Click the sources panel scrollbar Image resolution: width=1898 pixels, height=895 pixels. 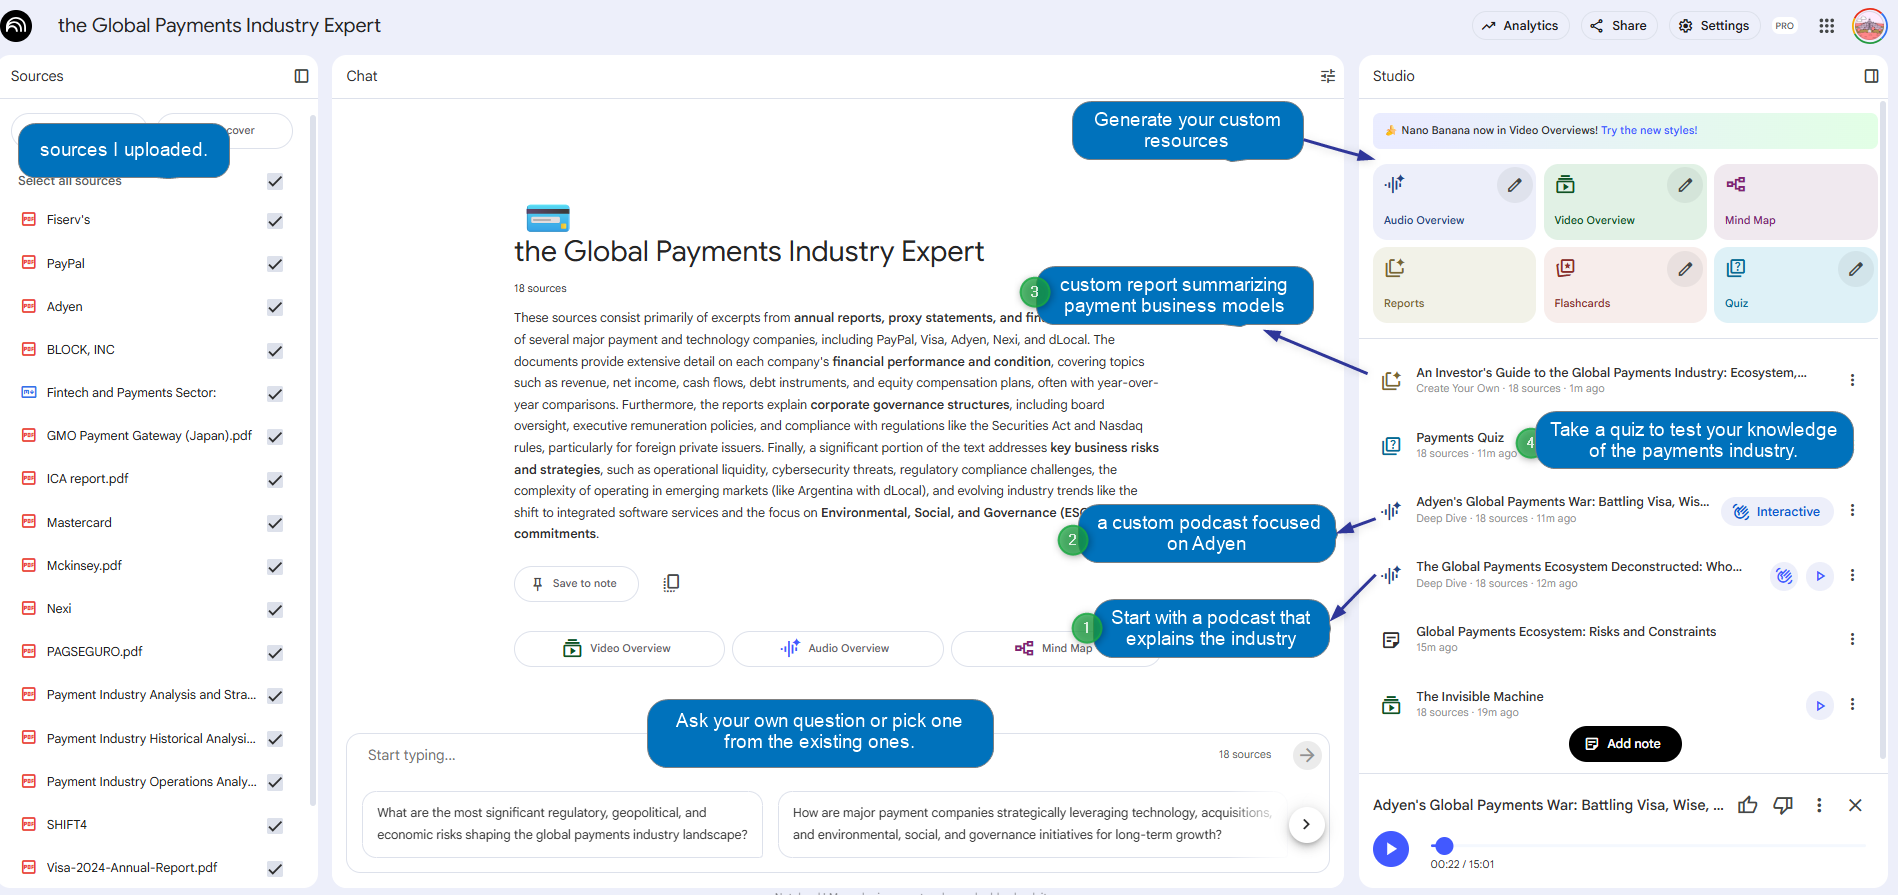click(313, 460)
